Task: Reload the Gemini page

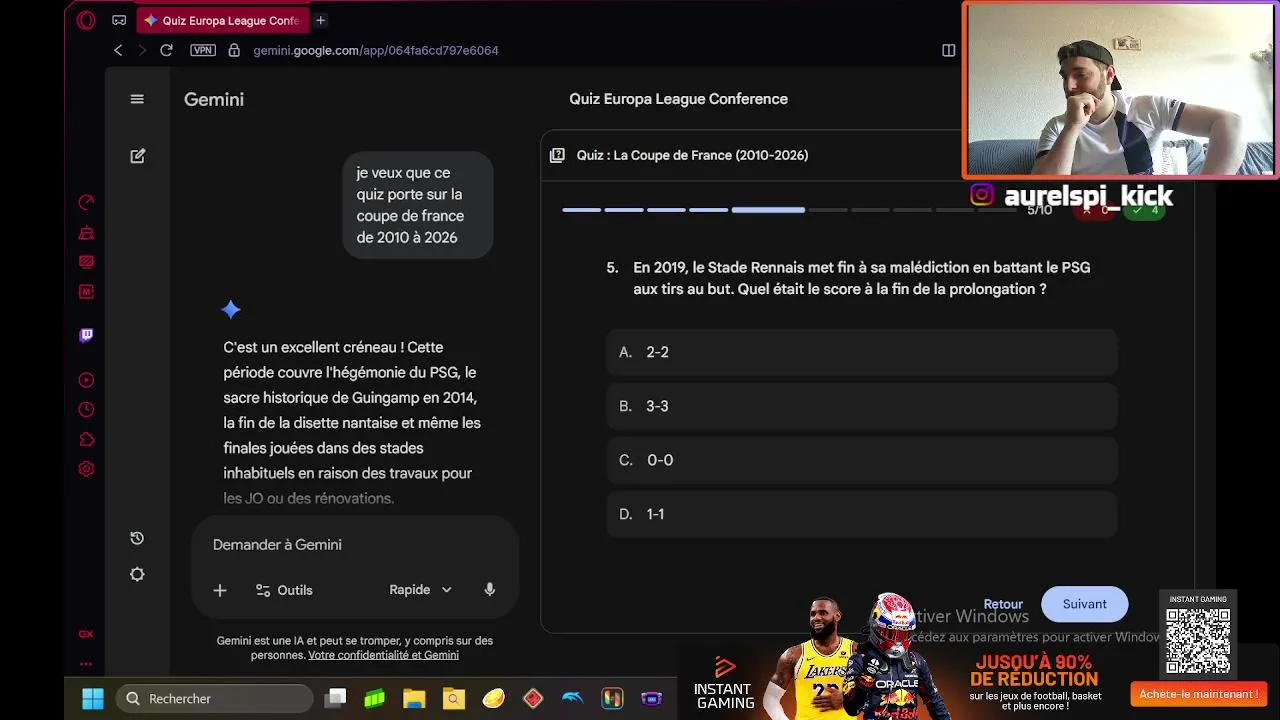Action: tap(166, 50)
